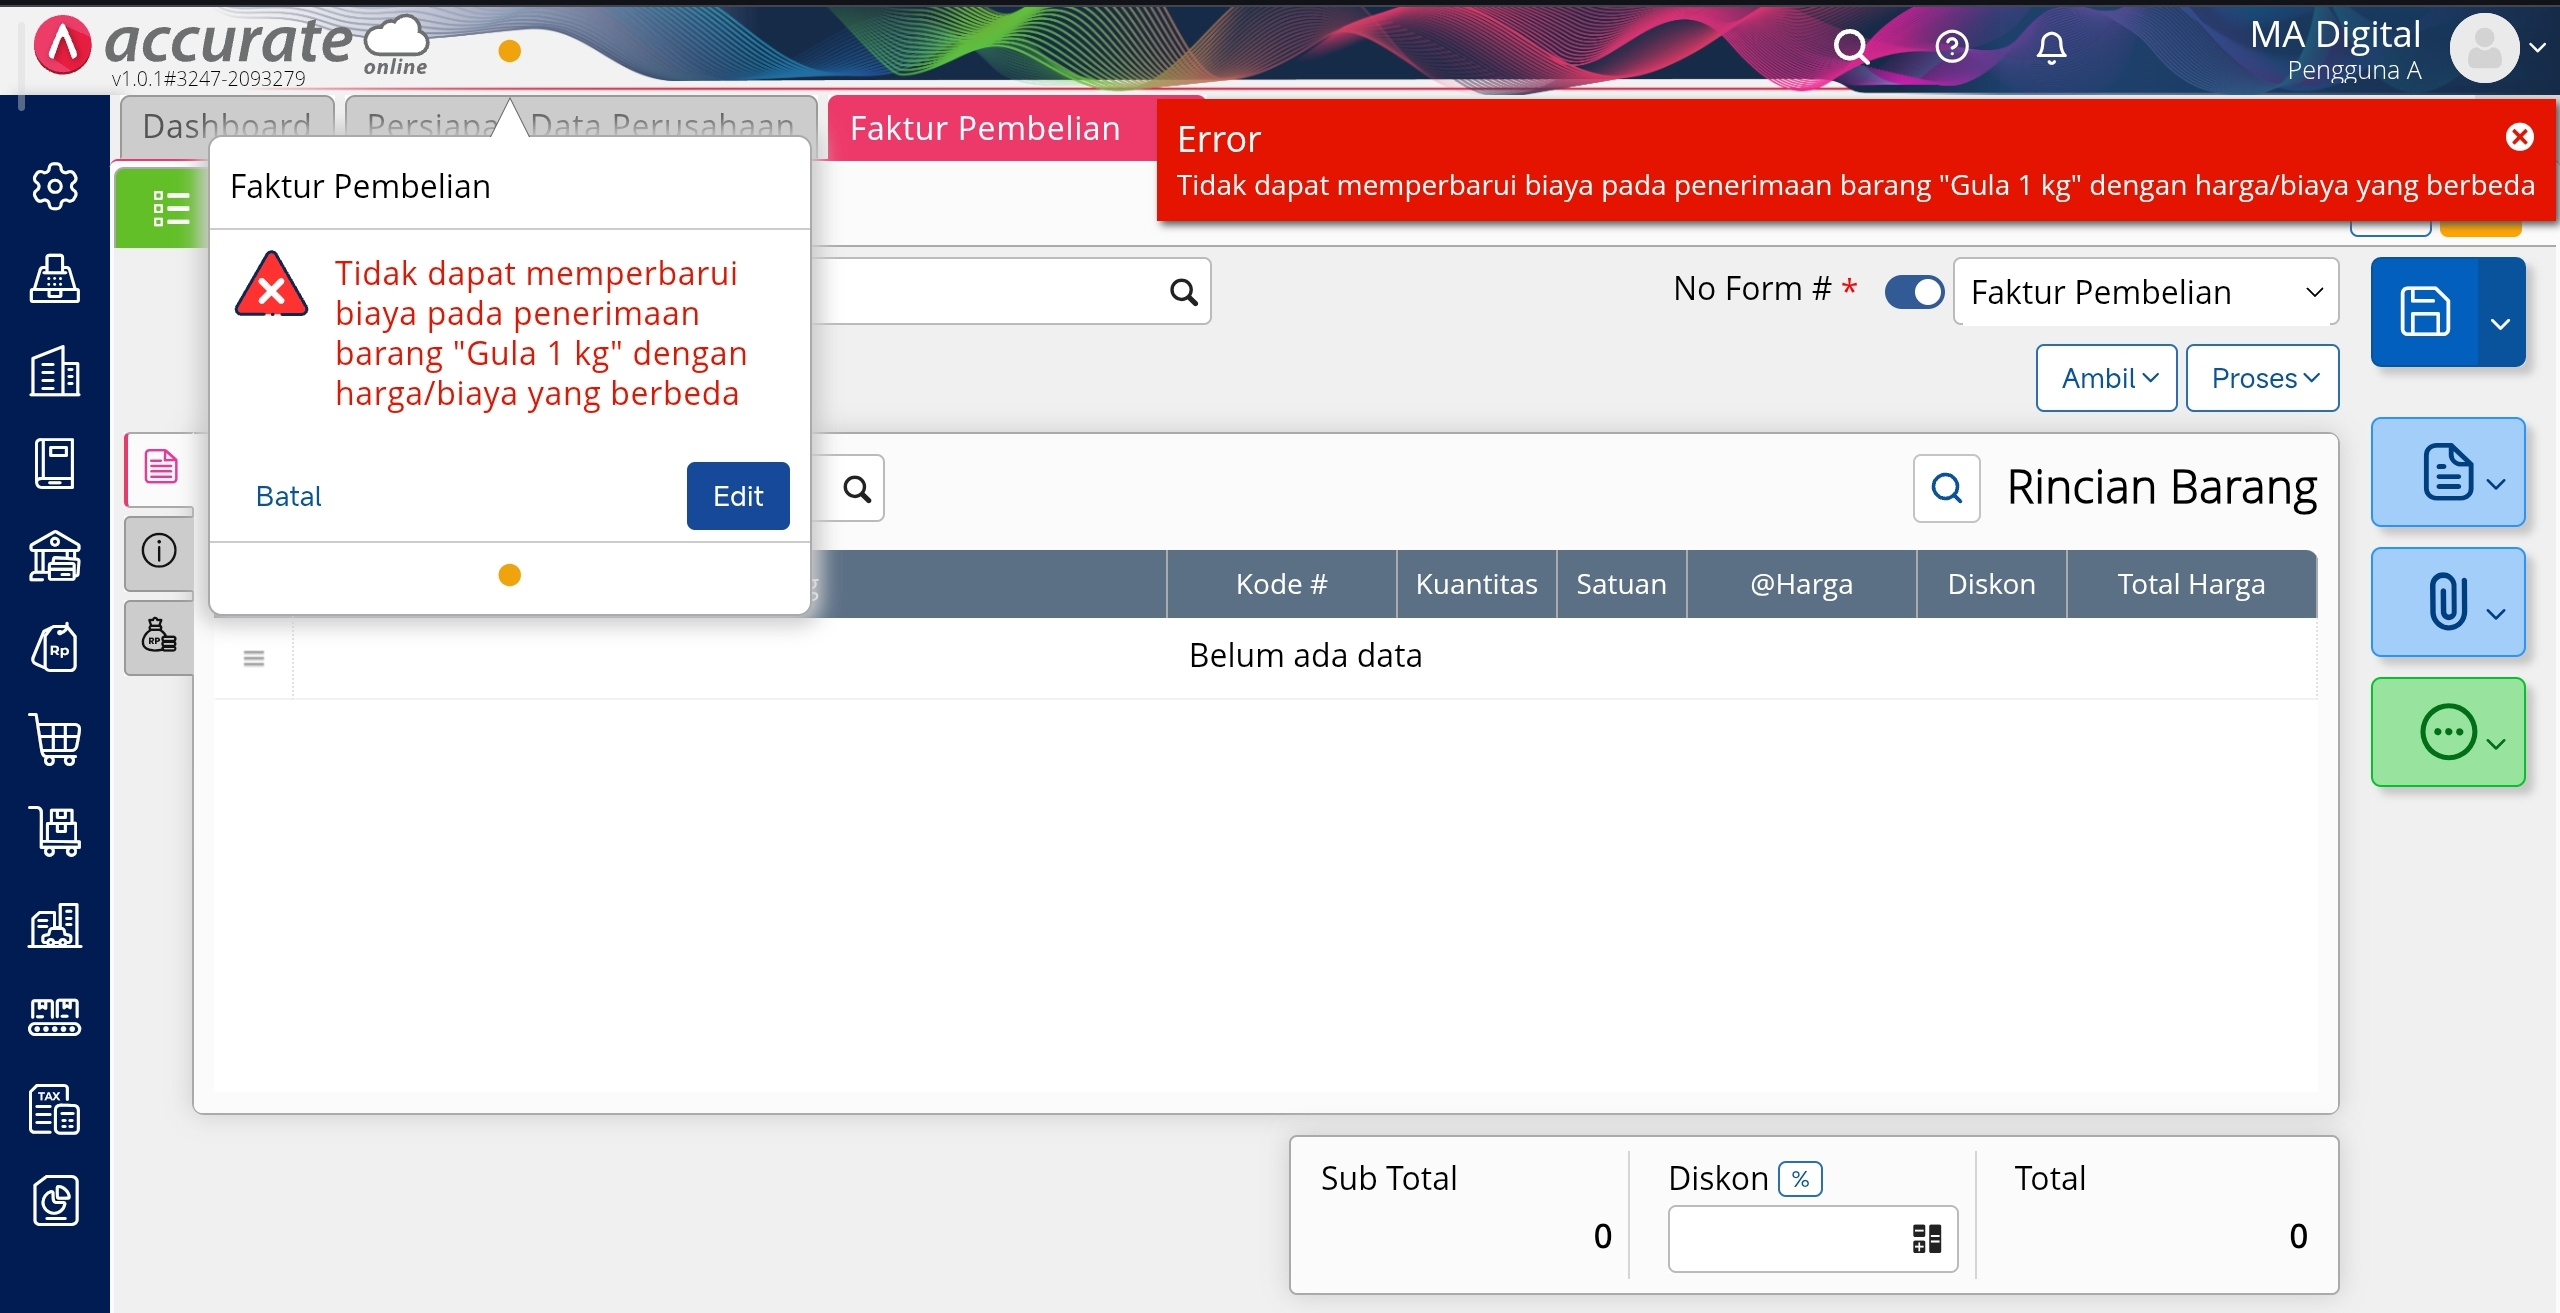Click the paperclip attachment icon
The image size is (2560, 1313).
click(x=2446, y=602)
